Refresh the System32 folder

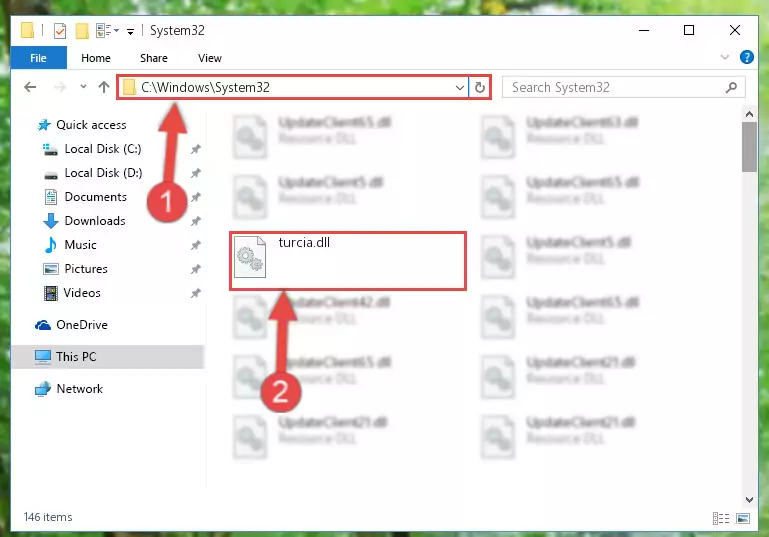tap(480, 87)
